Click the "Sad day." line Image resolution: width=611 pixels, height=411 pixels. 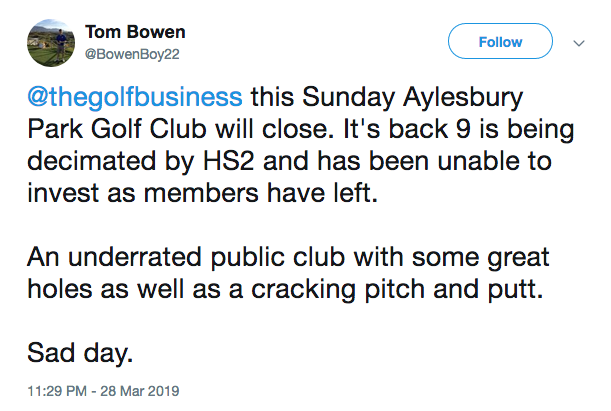coord(72,352)
